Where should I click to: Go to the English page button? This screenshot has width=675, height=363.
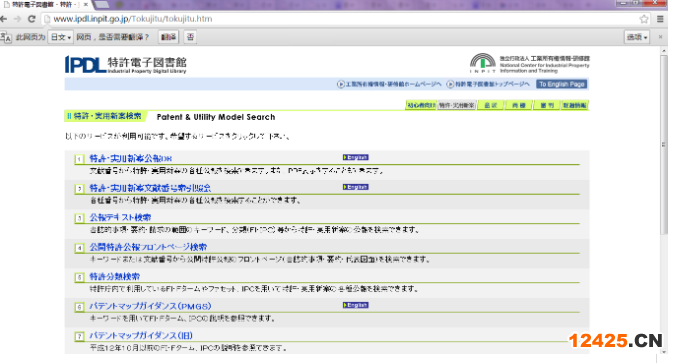[x=562, y=84]
